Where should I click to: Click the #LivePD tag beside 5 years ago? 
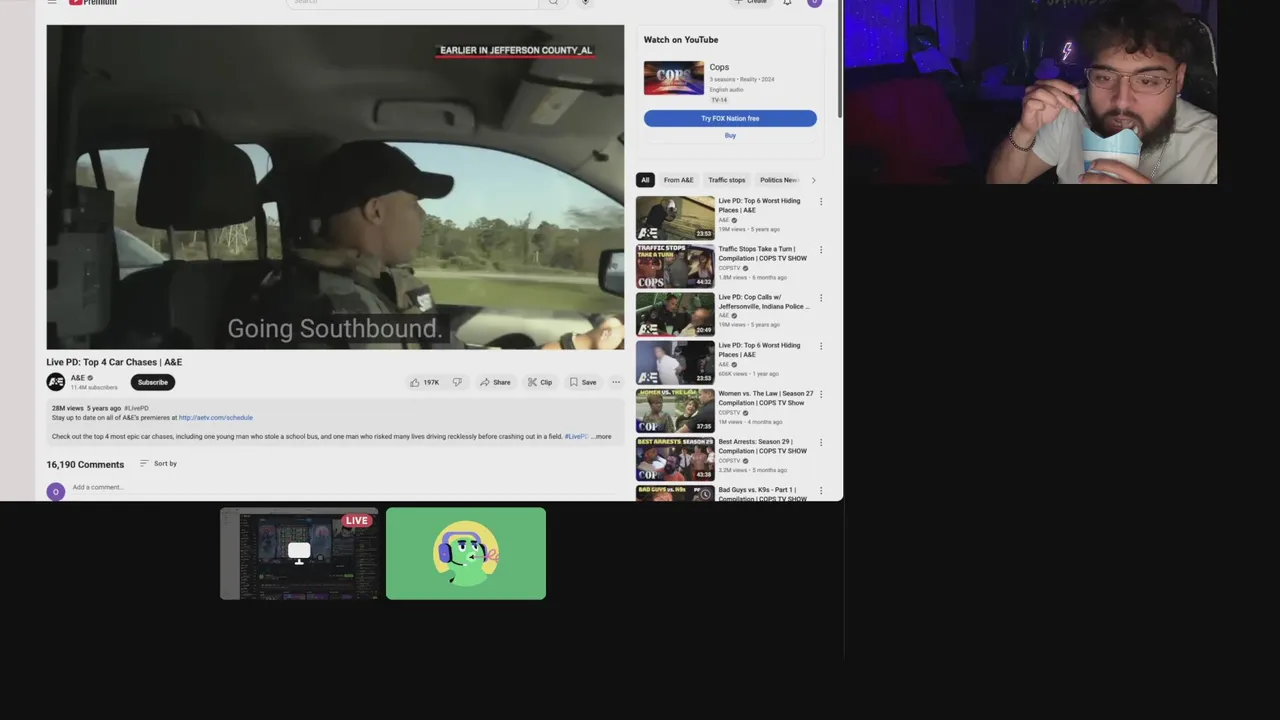136,408
